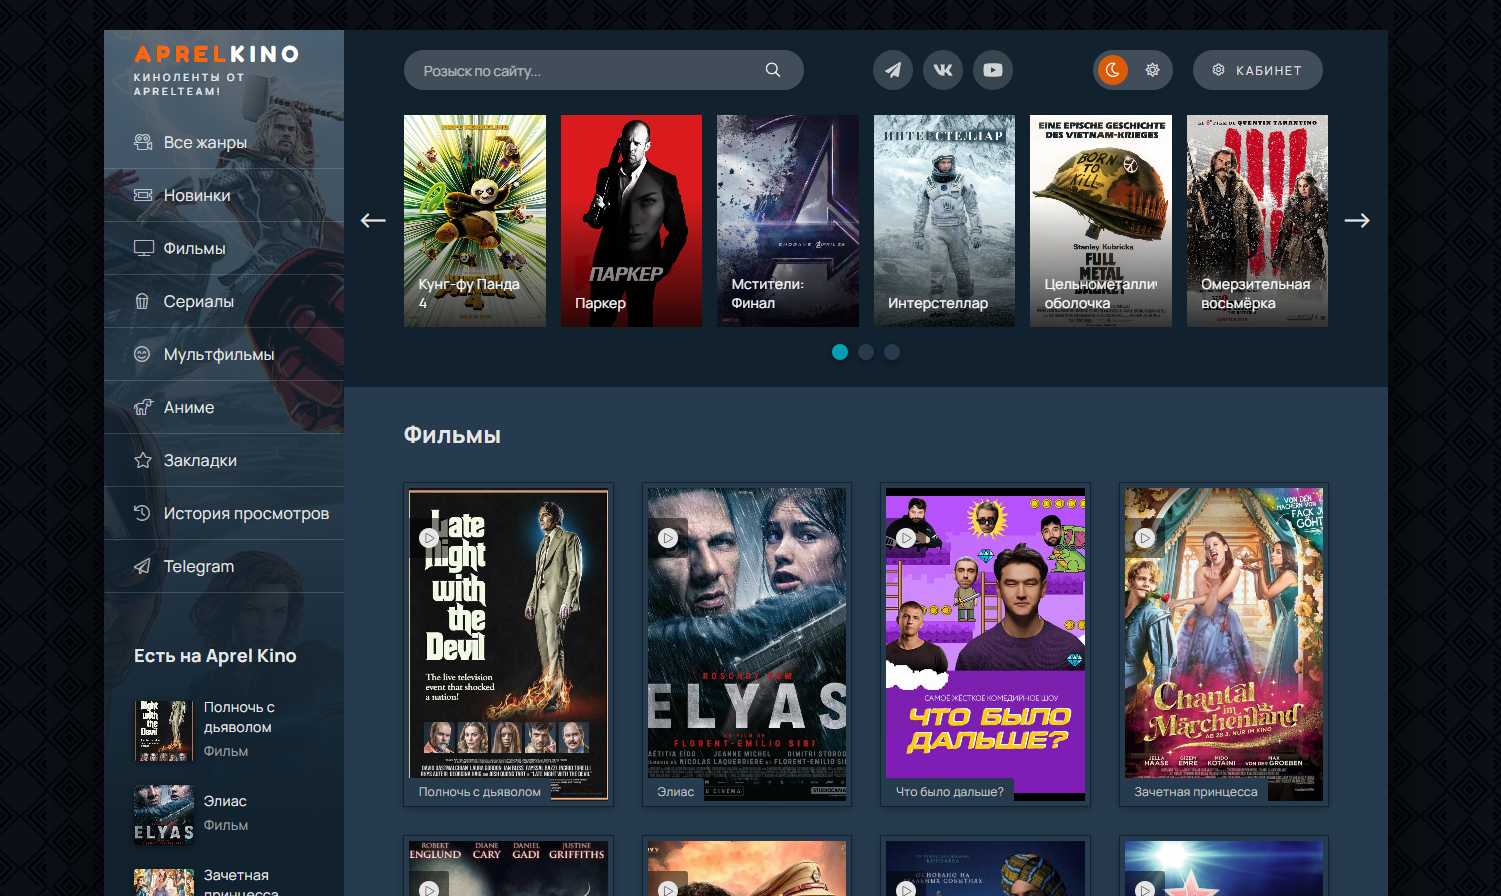Click the Фильмы section heading
Image resolution: width=1501 pixels, height=896 pixels.
point(452,435)
